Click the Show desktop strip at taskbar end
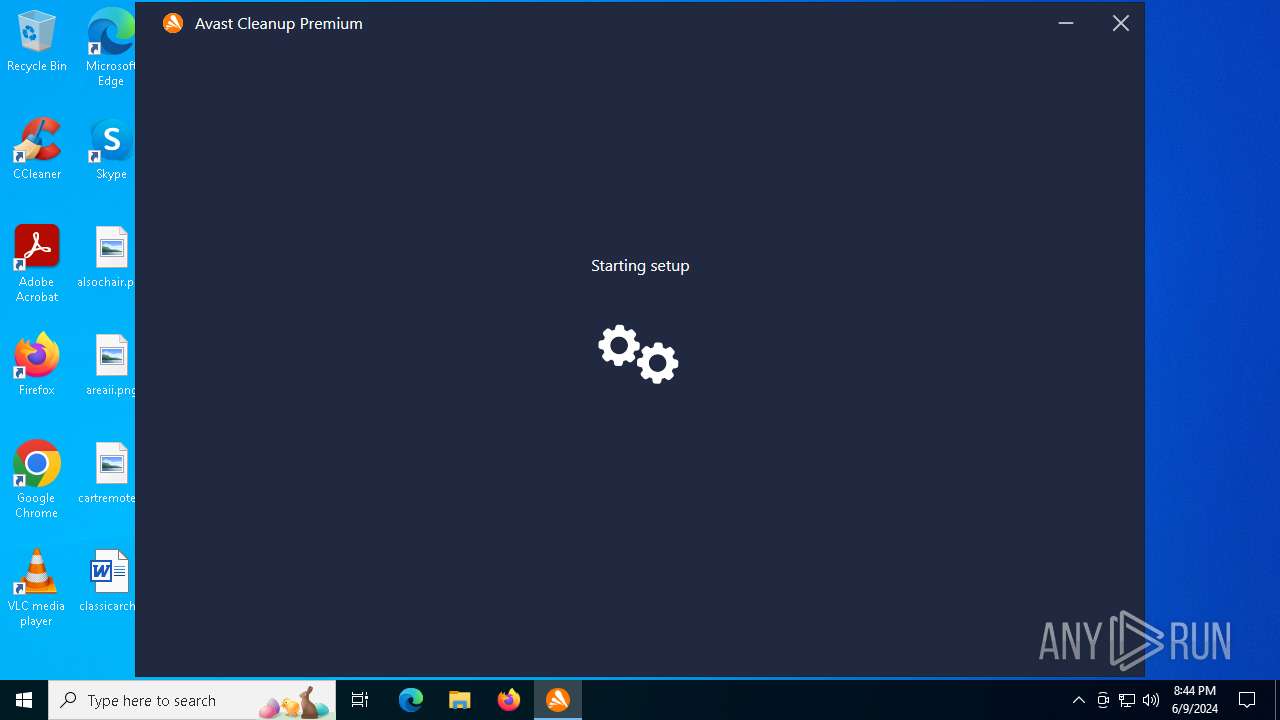The width and height of the screenshot is (1280, 720). tap(1277, 700)
